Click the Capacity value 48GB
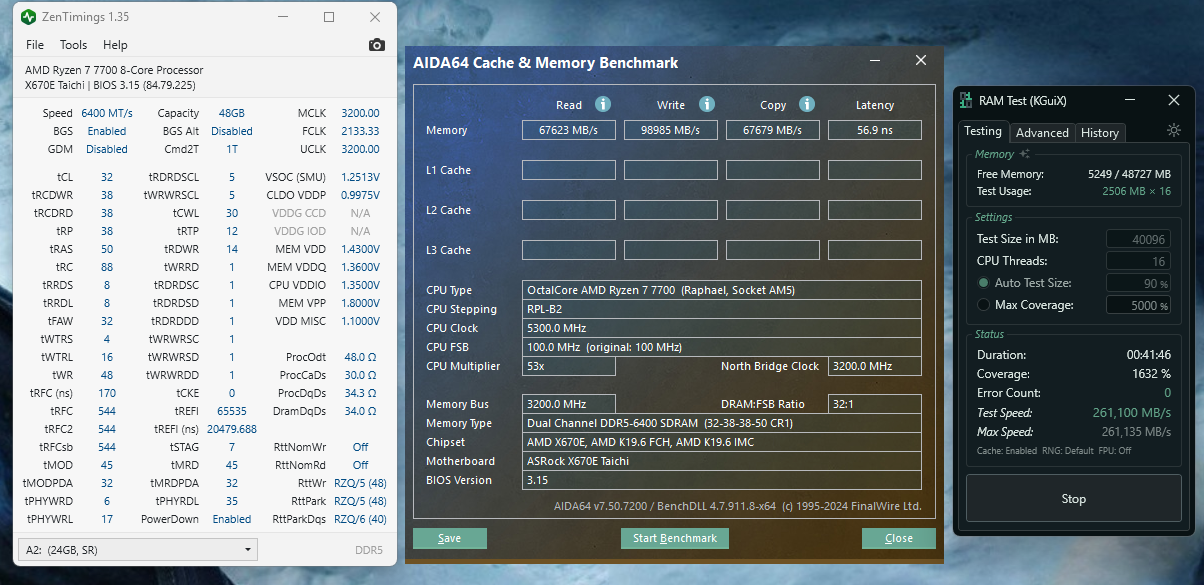This screenshot has height=585, width=1204. tap(231, 113)
